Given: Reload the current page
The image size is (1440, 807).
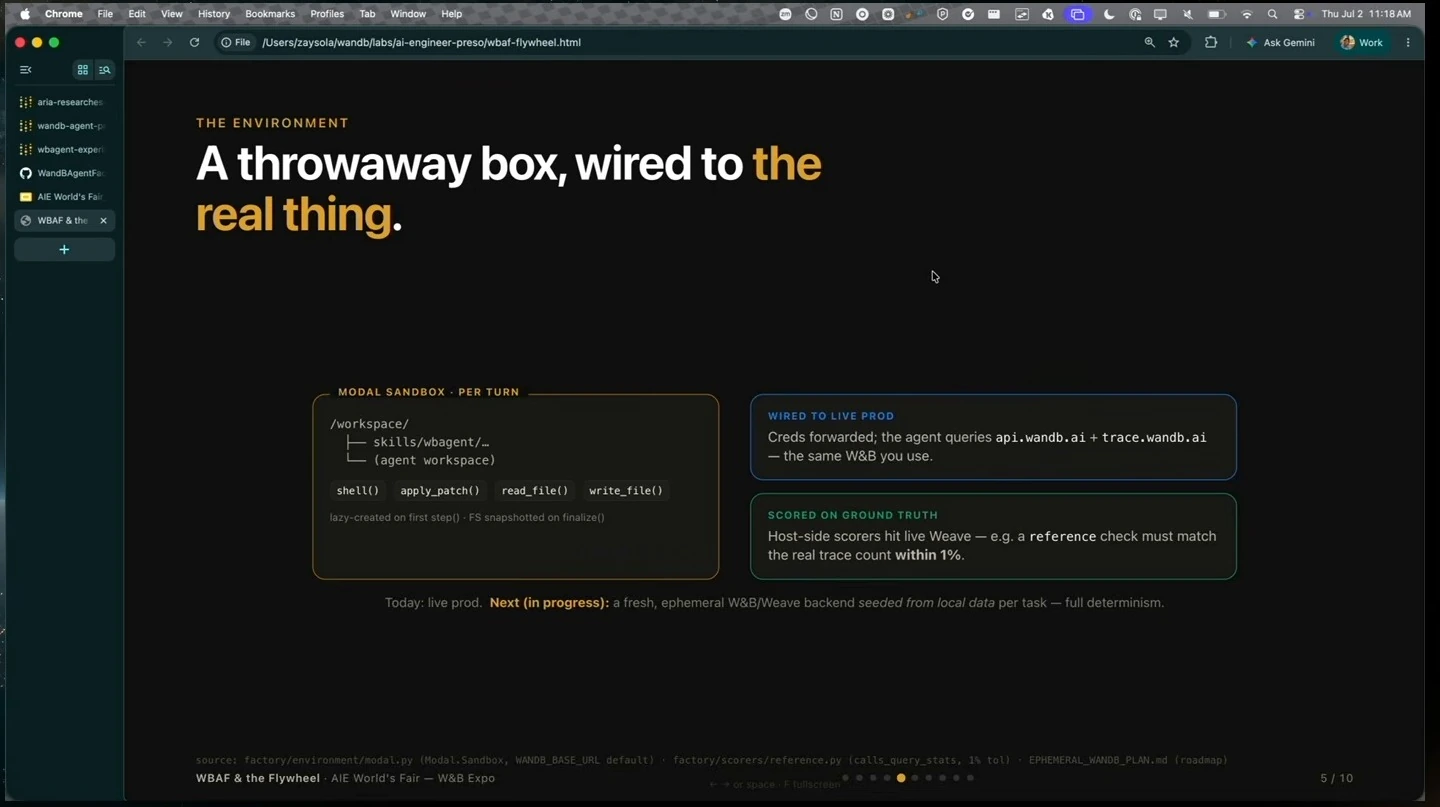Looking at the screenshot, I should pos(195,42).
